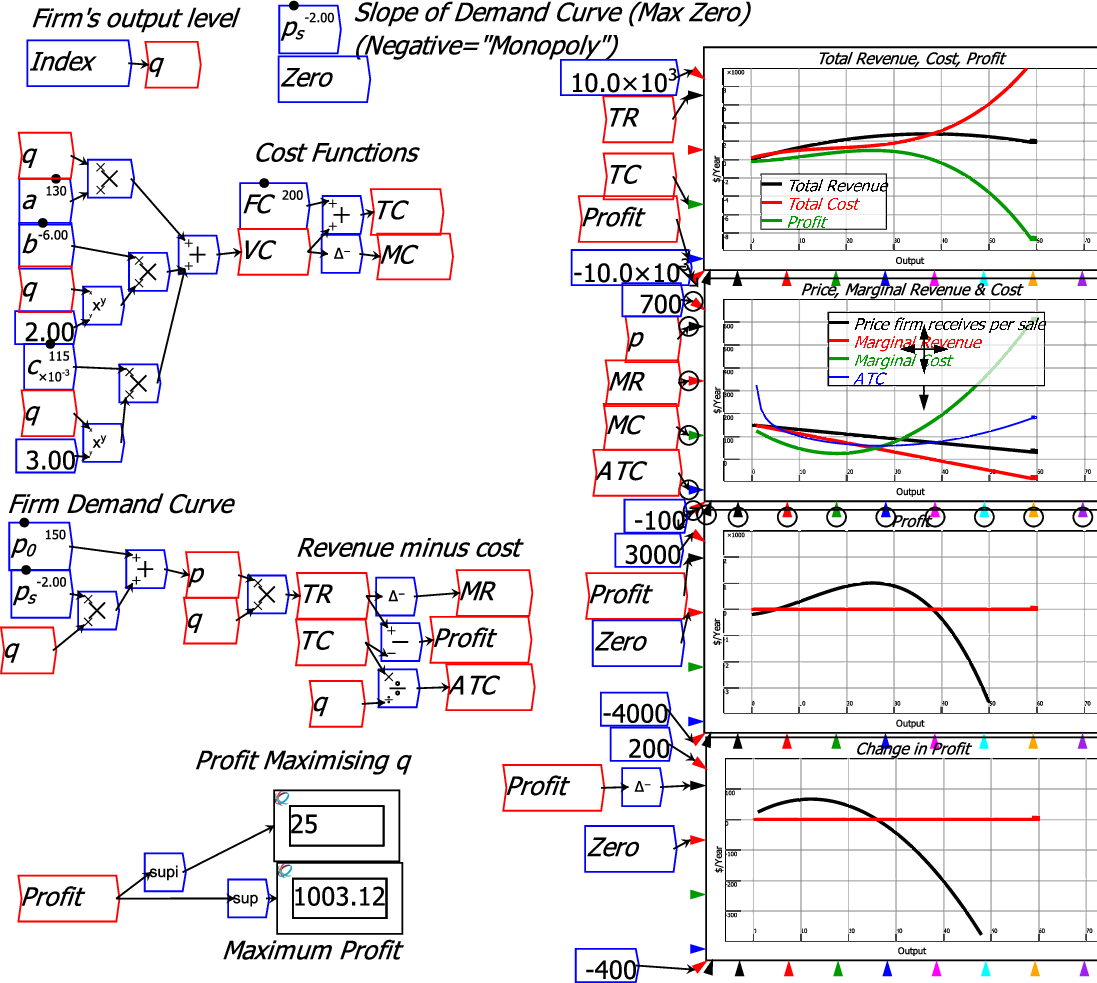Click the Revenue minus cost heading

[x=409, y=548]
